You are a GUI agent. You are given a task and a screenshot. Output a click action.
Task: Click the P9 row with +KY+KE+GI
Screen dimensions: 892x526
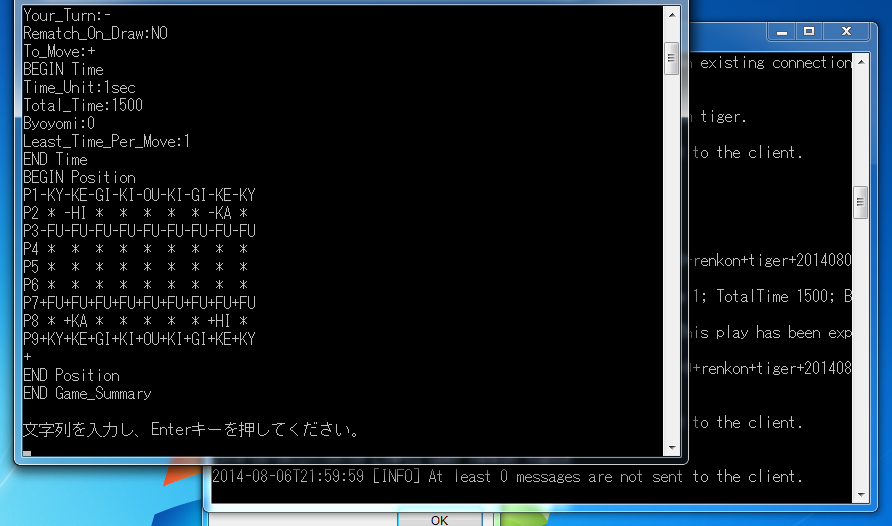pos(139,339)
